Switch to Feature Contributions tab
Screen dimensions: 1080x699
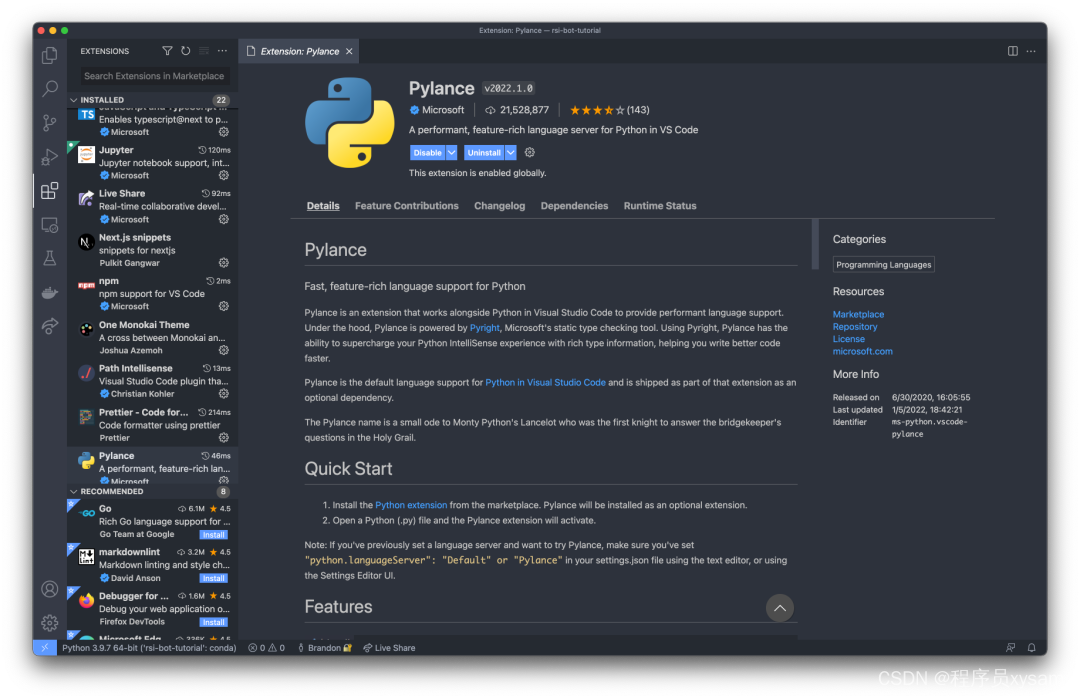406,206
